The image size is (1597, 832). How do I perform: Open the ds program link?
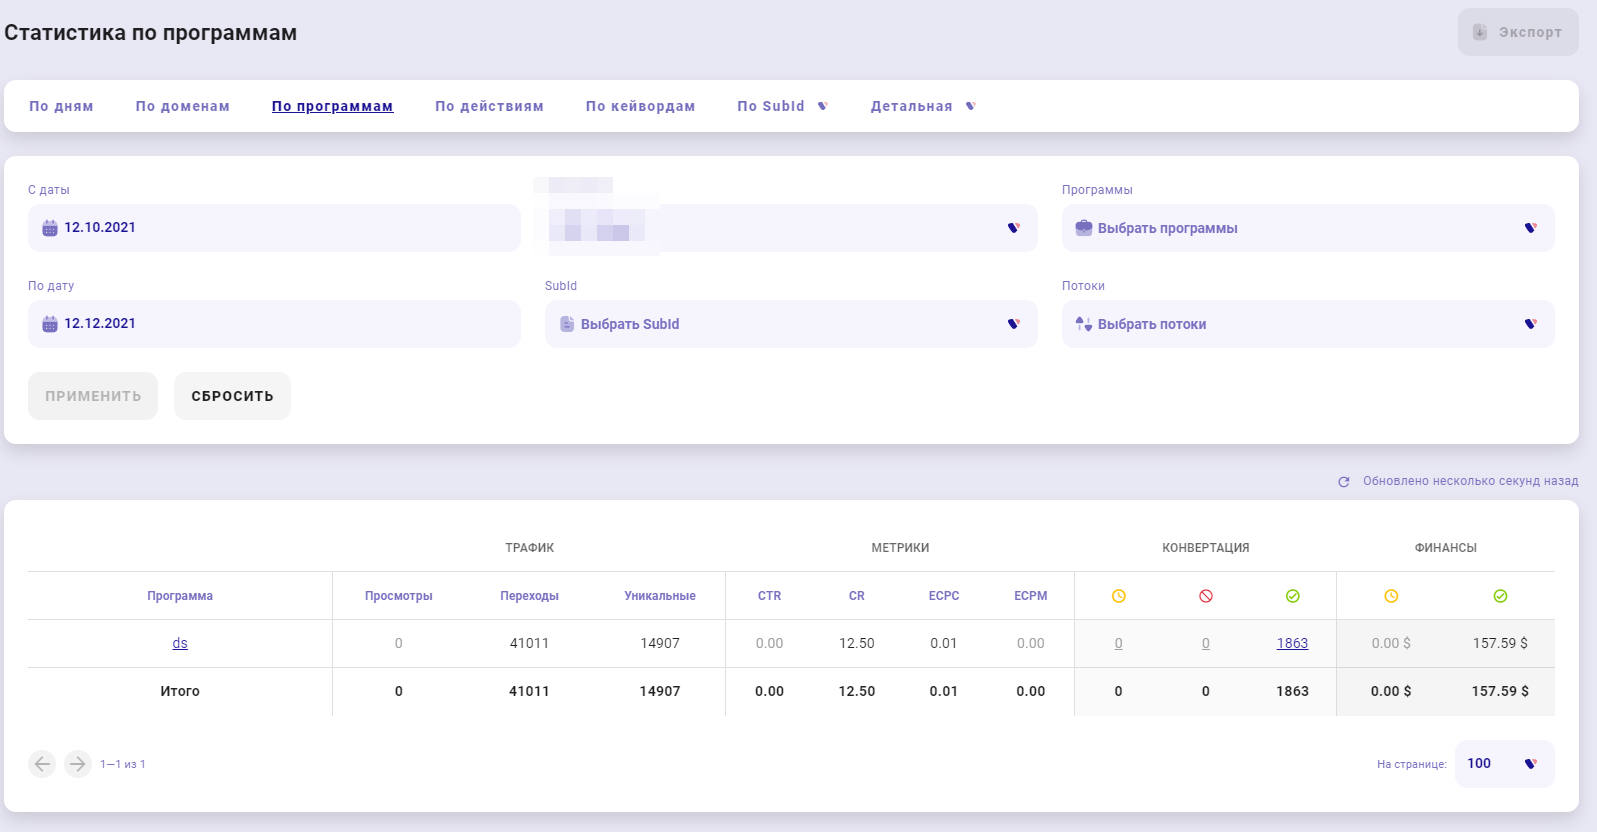[x=180, y=643]
